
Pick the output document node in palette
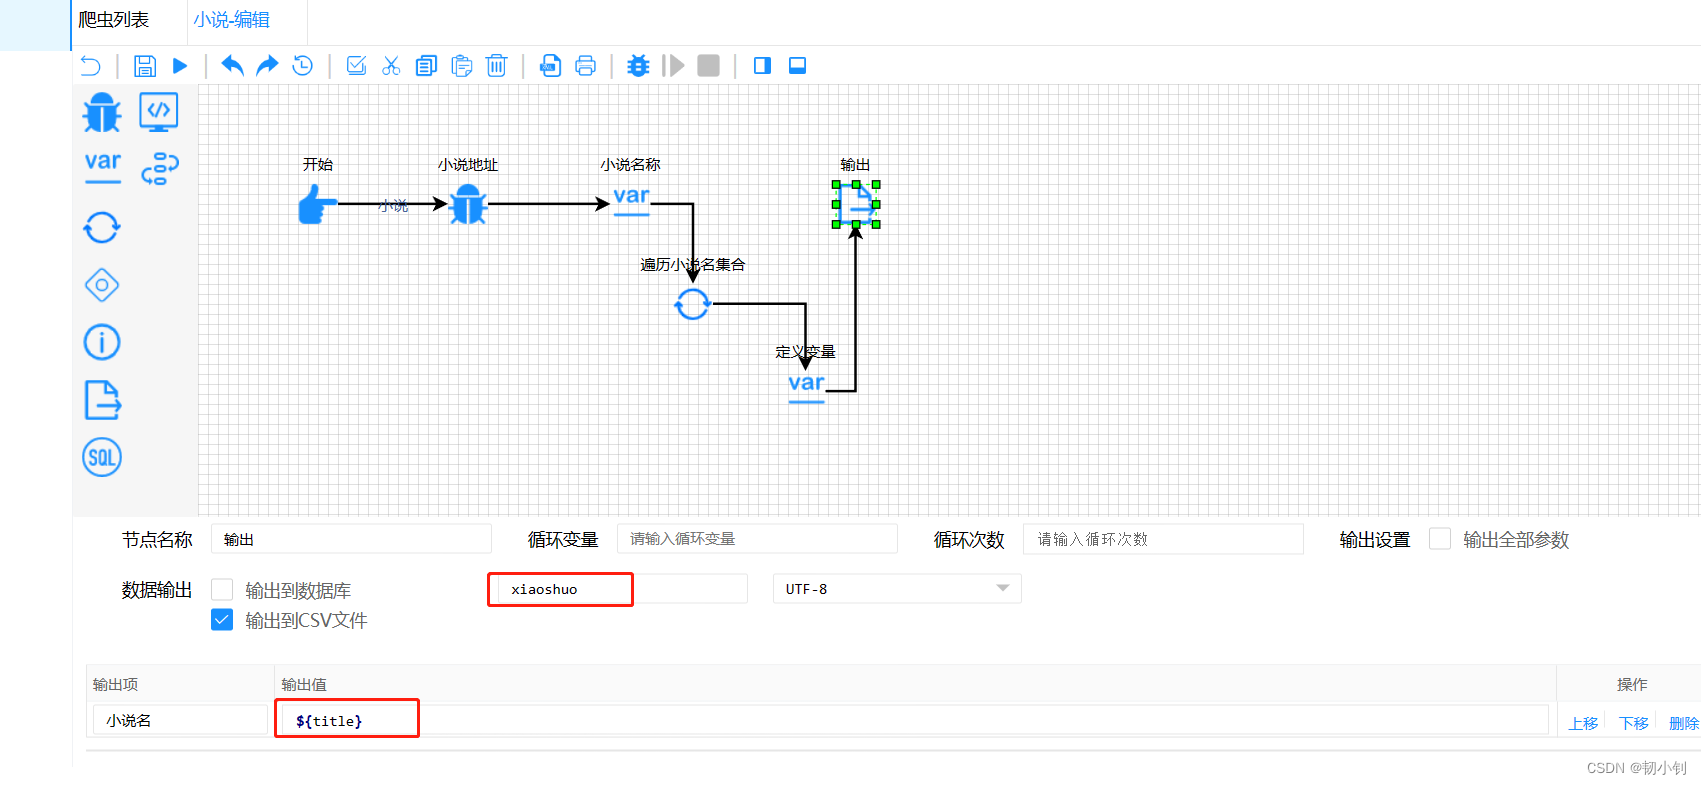pos(102,400)
